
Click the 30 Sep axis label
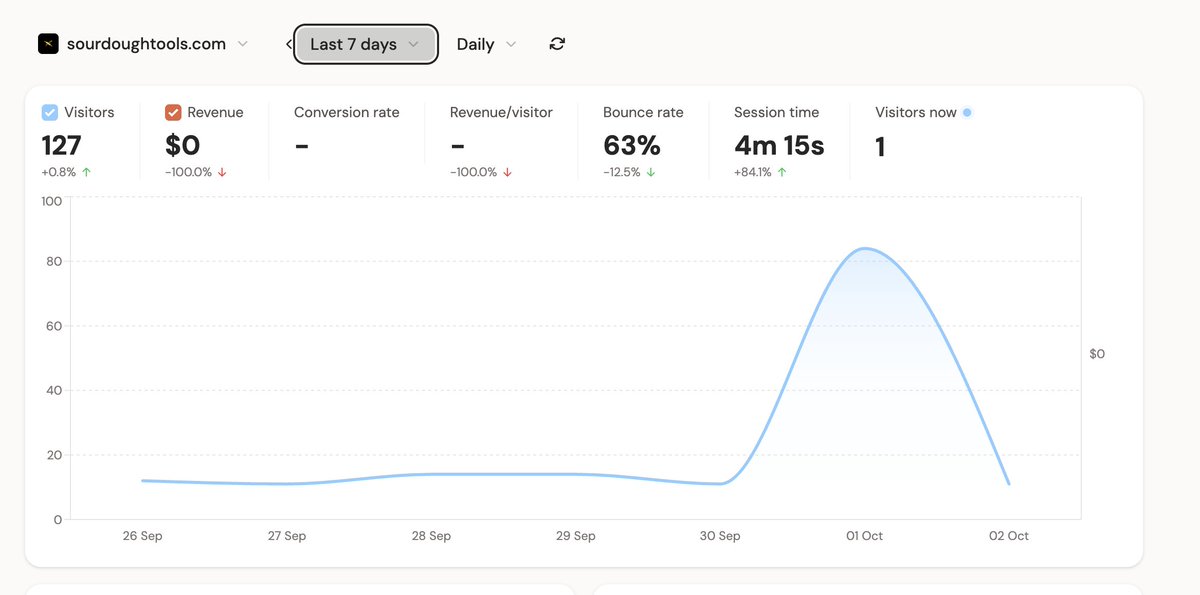pos(720,536)
